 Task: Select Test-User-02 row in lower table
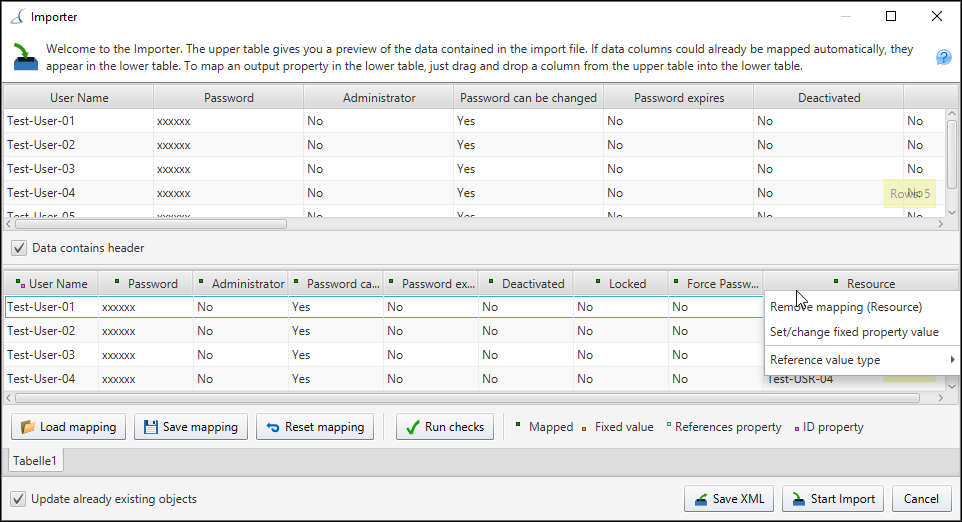pos(384,331)
